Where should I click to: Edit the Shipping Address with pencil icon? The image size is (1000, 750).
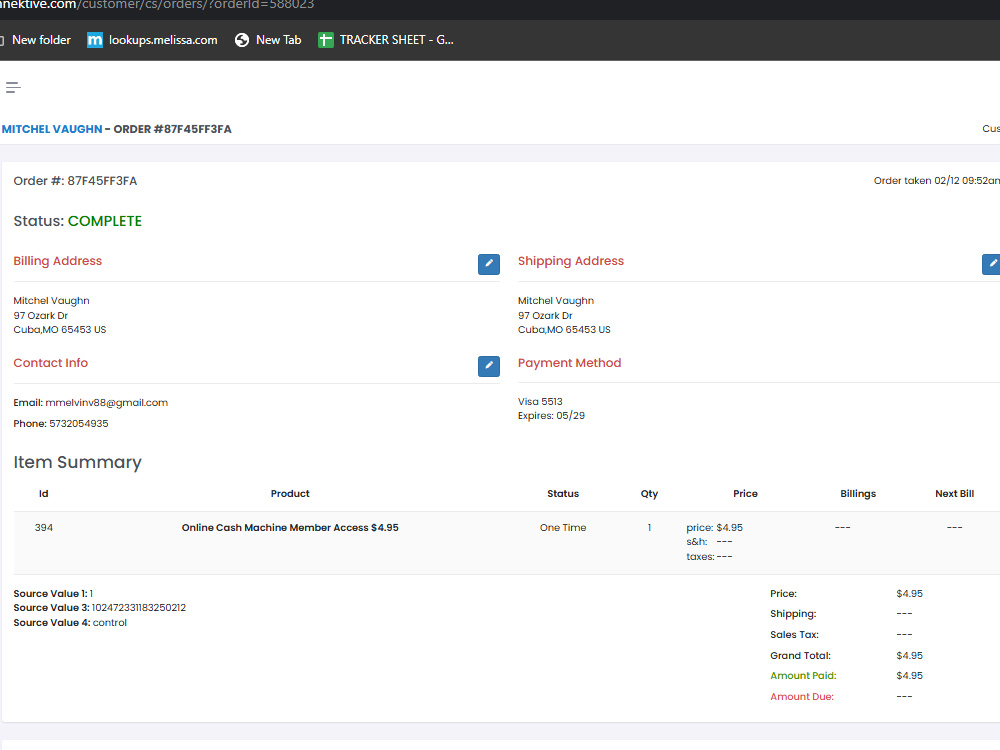tap(992, 264)
